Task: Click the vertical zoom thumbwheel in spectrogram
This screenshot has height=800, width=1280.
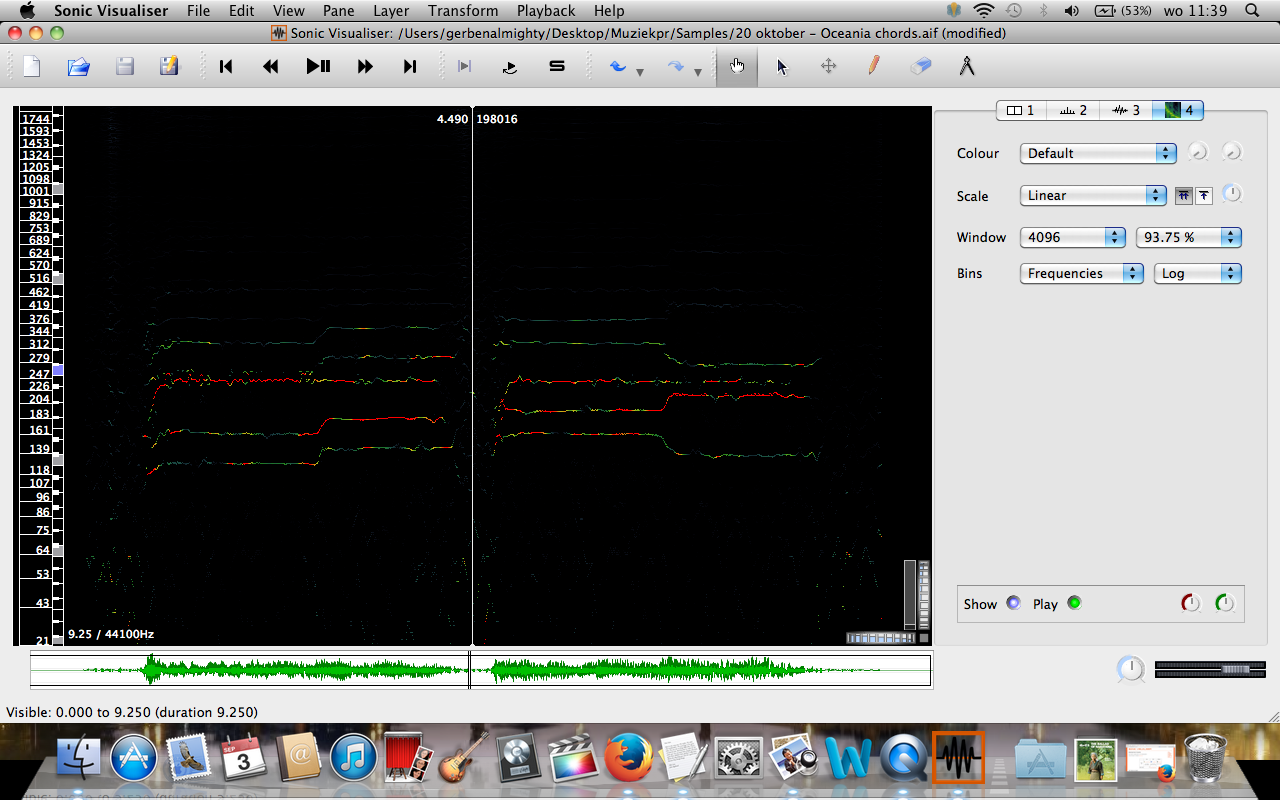Action: pos(924,594)
